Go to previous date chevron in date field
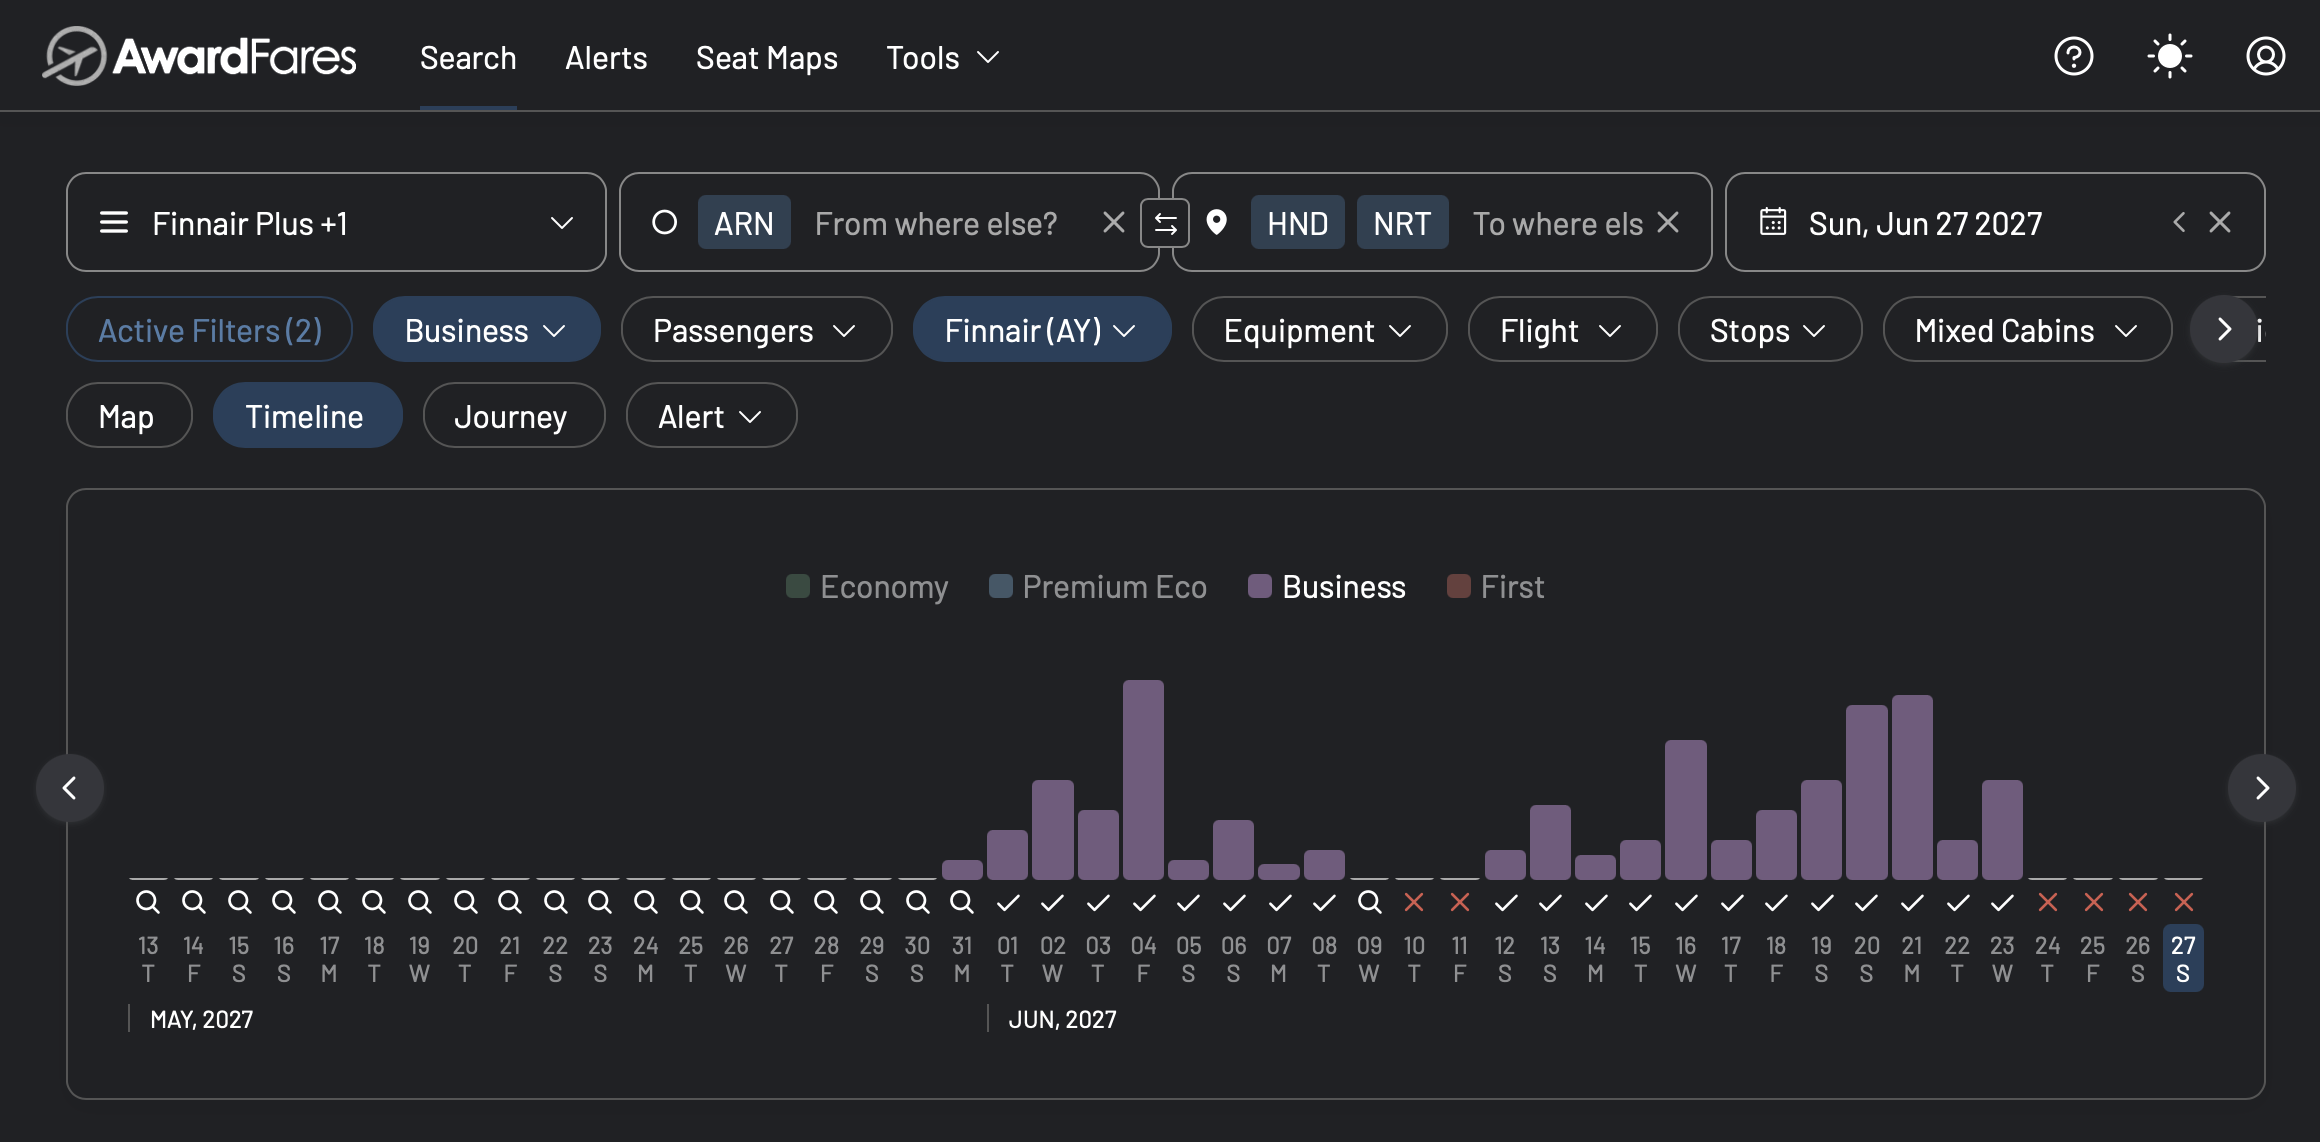The image size is (2320, 1142). coord(2179,222)
